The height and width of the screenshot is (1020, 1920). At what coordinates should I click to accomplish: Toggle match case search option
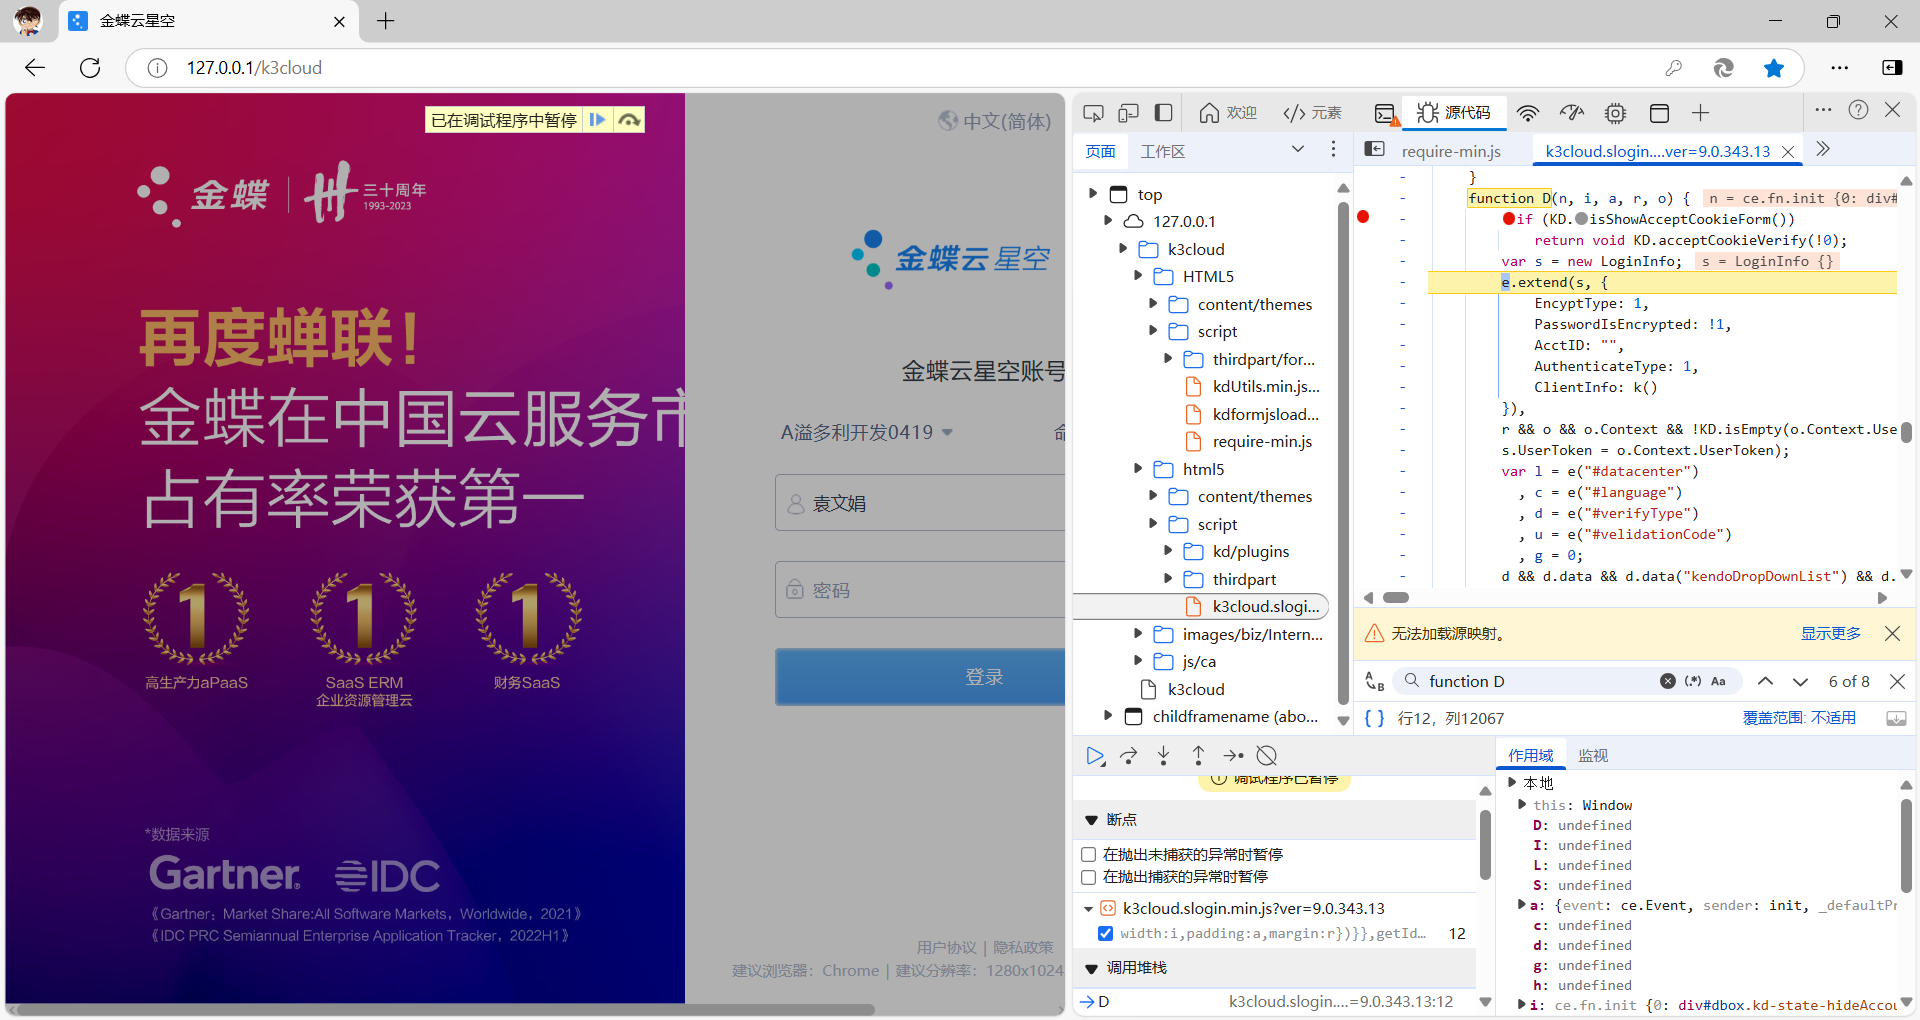pyautogui.click(x=1718, y=681)
